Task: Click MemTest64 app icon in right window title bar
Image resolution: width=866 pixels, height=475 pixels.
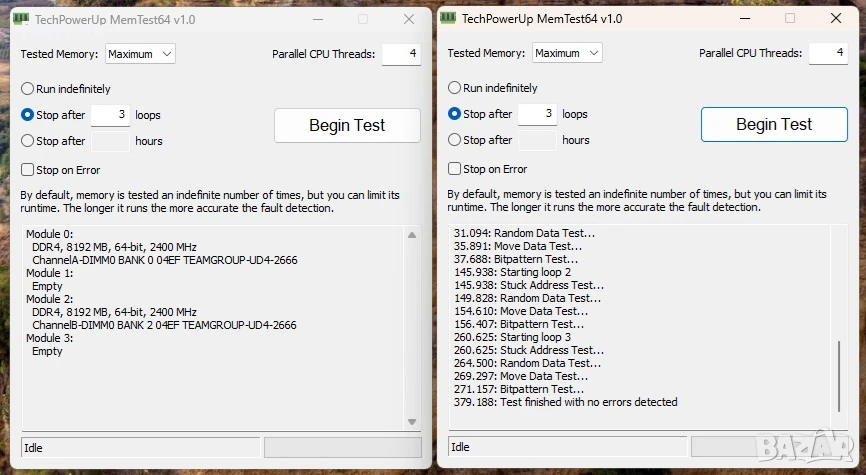Action: click(x=448, y=18)
